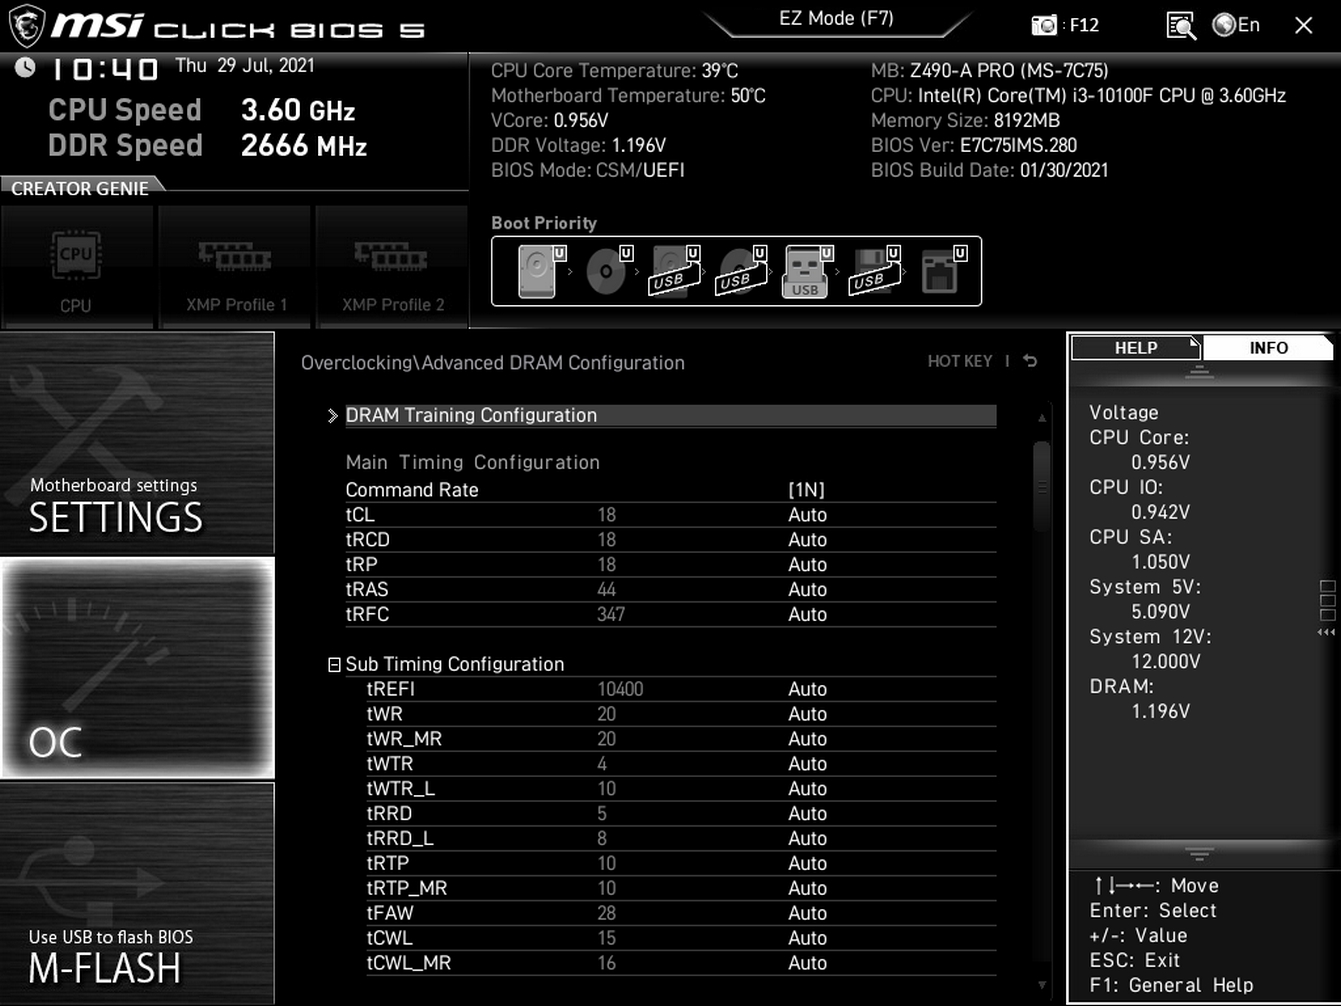Select the hard disk boot device icon
The image size is (1341, 1006).
(539, 271)
